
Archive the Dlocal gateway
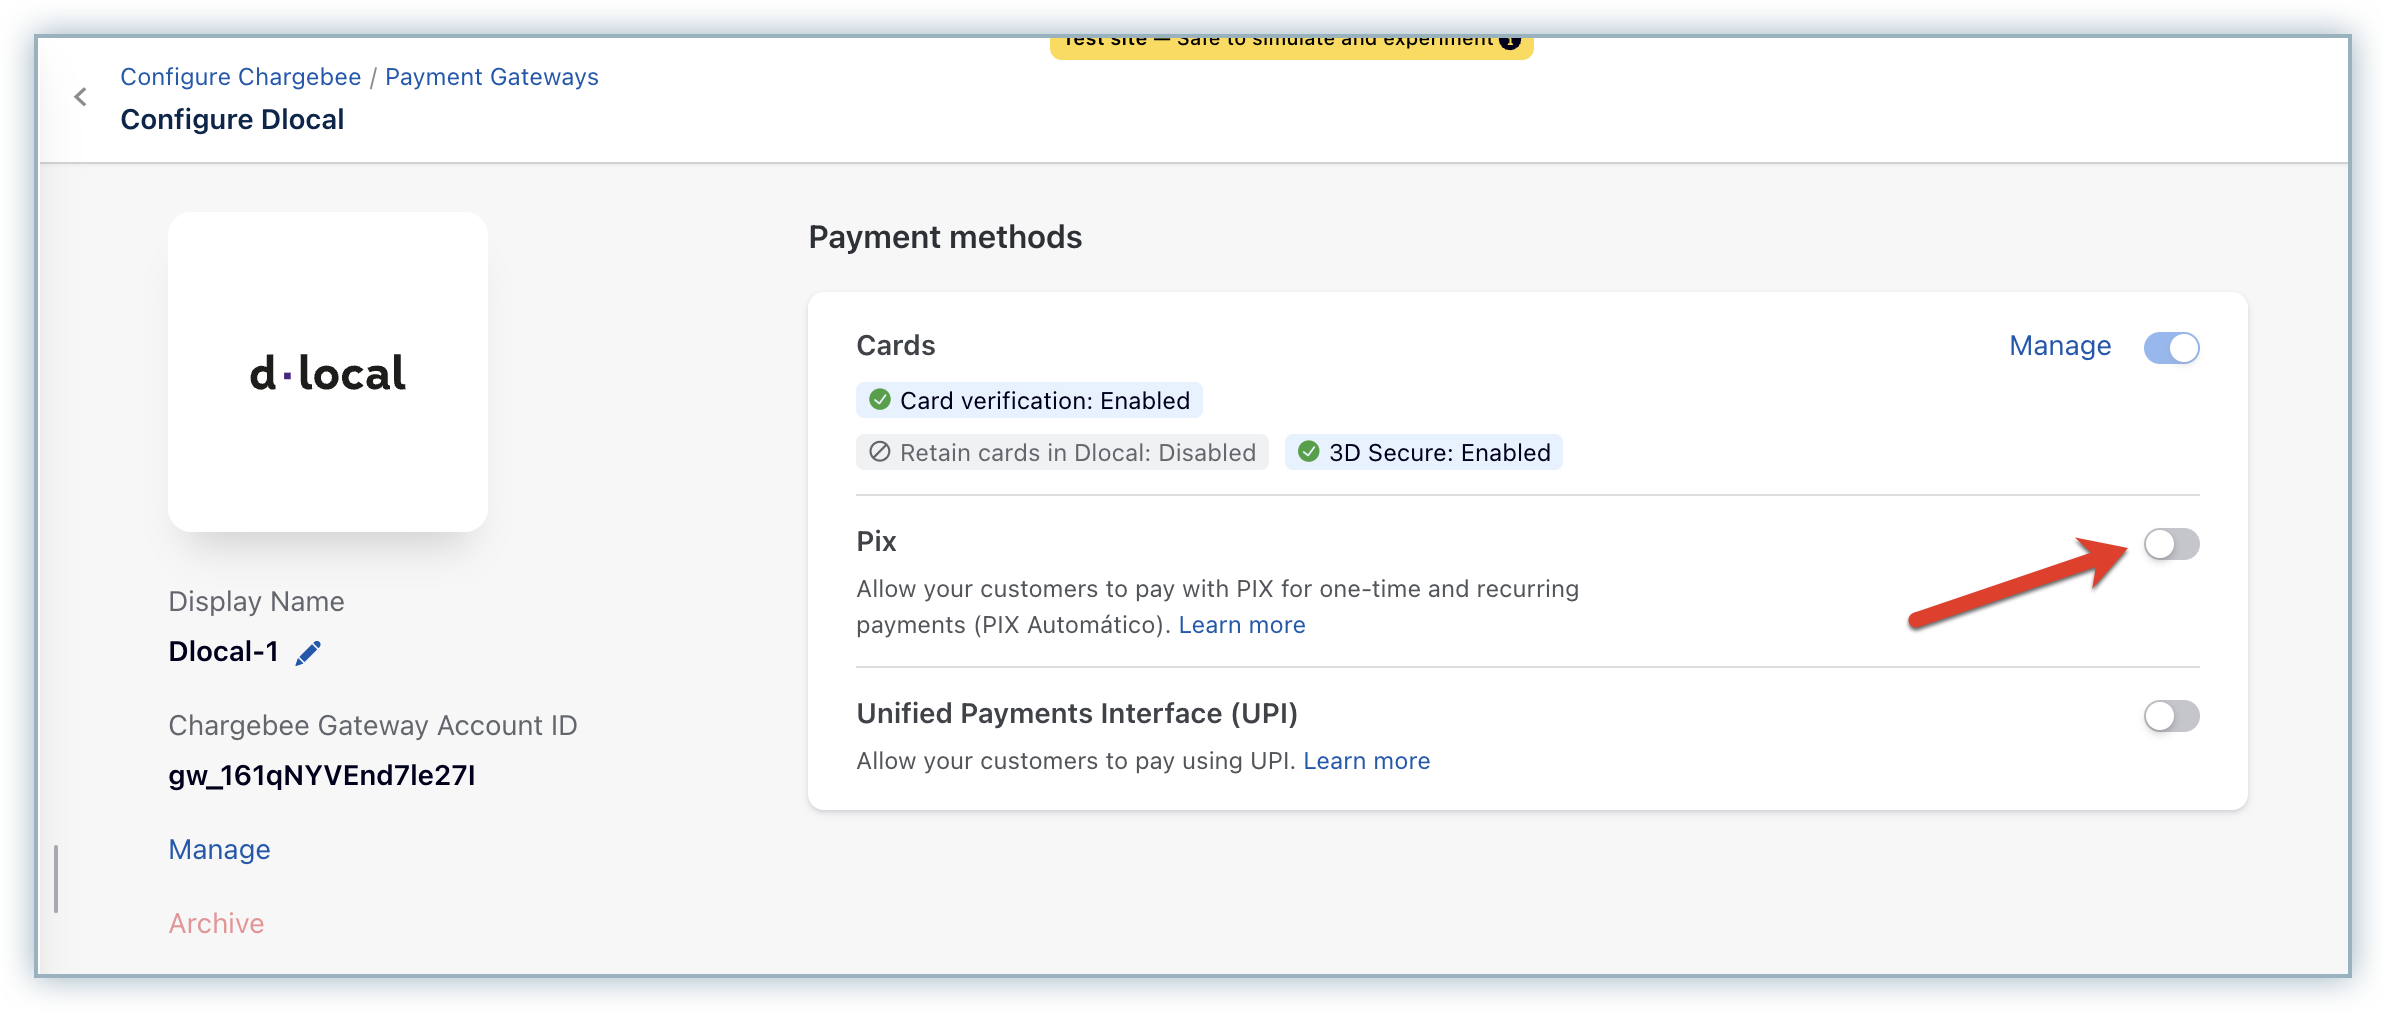point(216,924)
